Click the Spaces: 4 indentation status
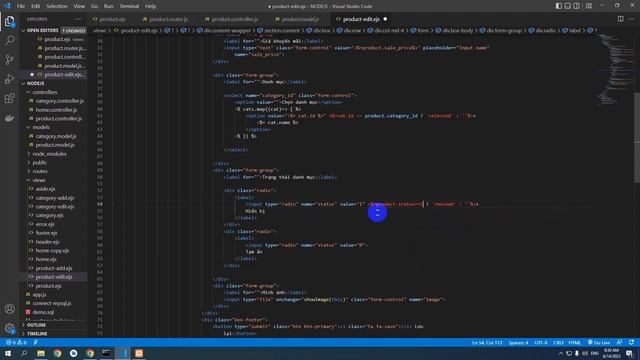The width and height of the screenshot is (640, 360). (x=518, y=342)
